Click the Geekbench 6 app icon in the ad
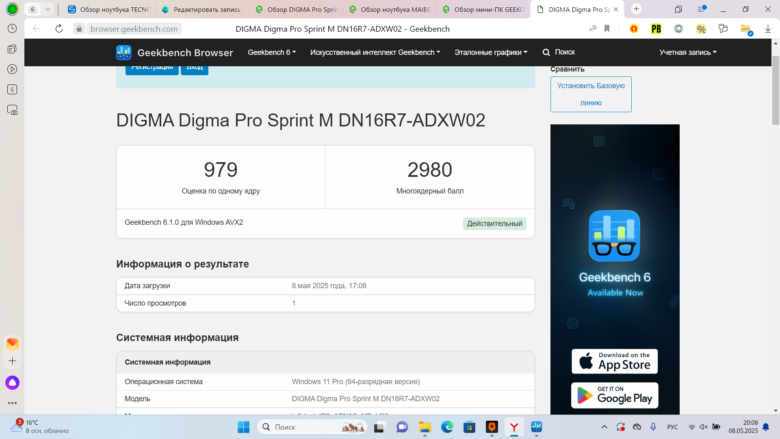This screenshot has height=439, width=780. coord(614,236)
